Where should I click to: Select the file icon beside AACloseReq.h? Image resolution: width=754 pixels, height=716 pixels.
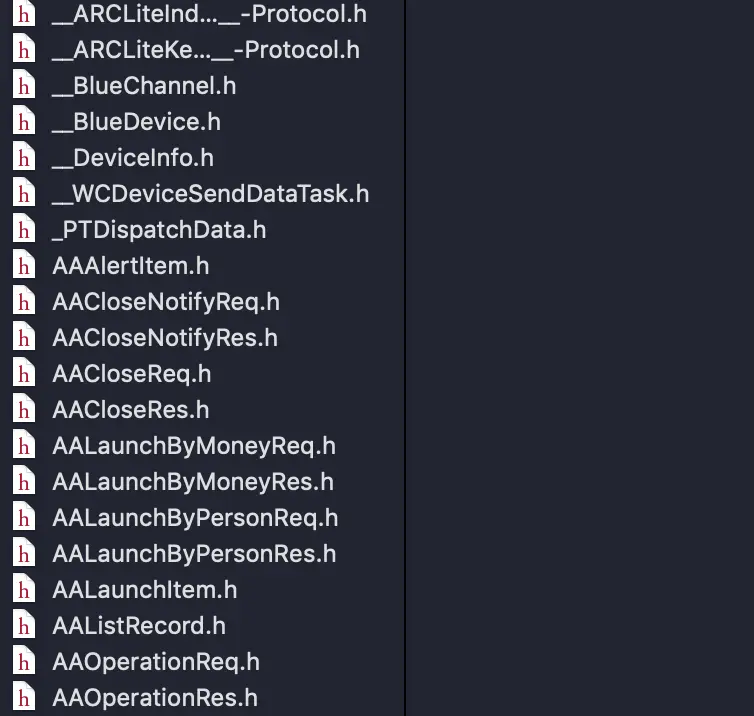tap(24, 374)
